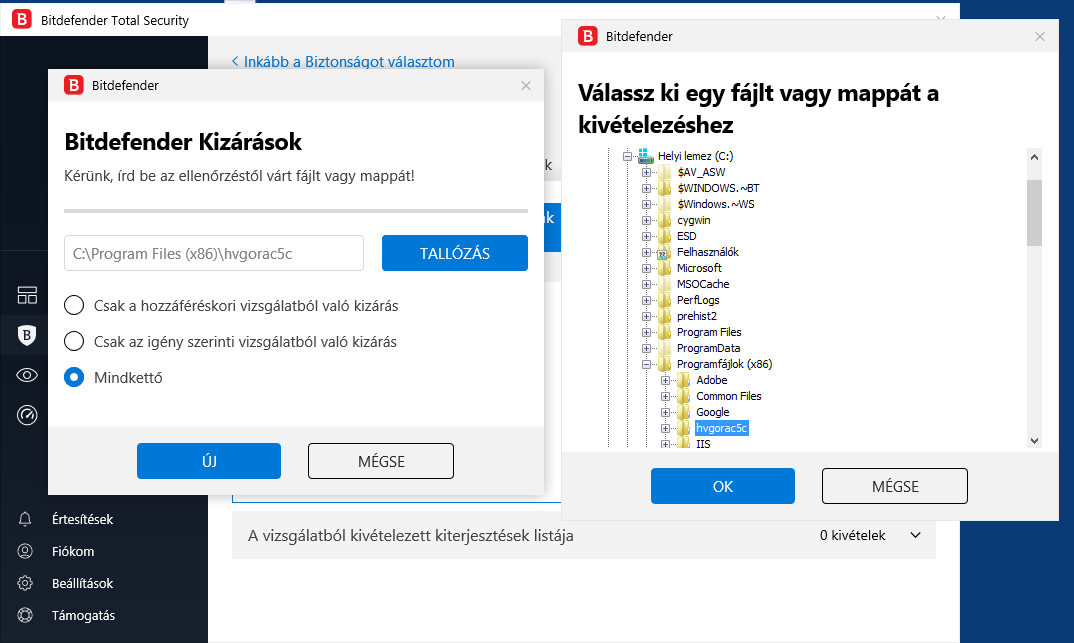
Task: Open the Privacy eye icon in sidebar
Action: pyautogui.click(x=27, y=375)
